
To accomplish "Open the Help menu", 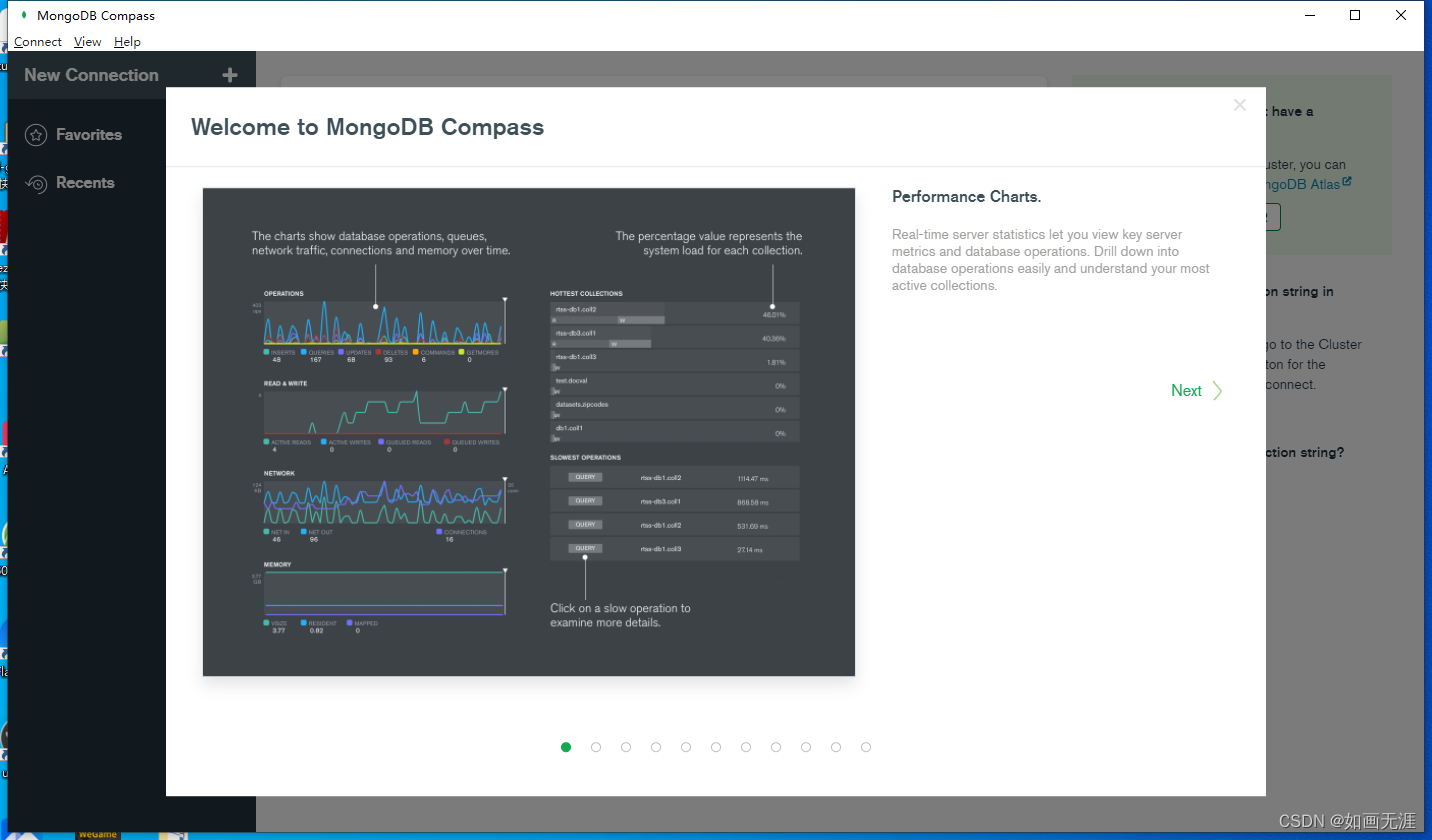I will coord(127,42).
